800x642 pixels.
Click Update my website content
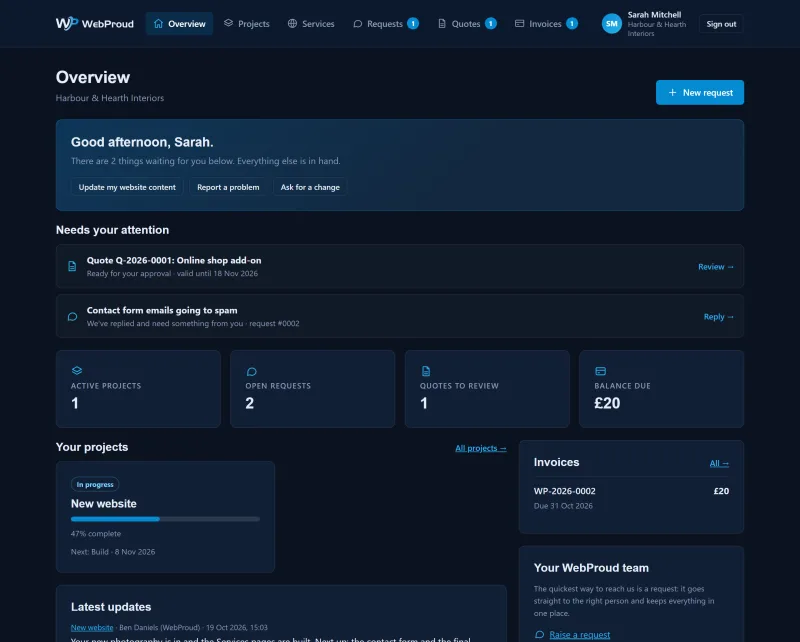(127, 187)
